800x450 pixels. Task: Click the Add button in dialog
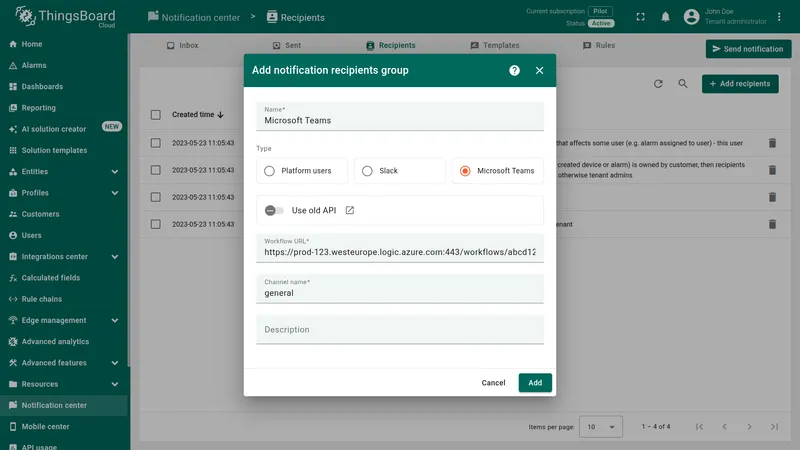tap(535, 383)
